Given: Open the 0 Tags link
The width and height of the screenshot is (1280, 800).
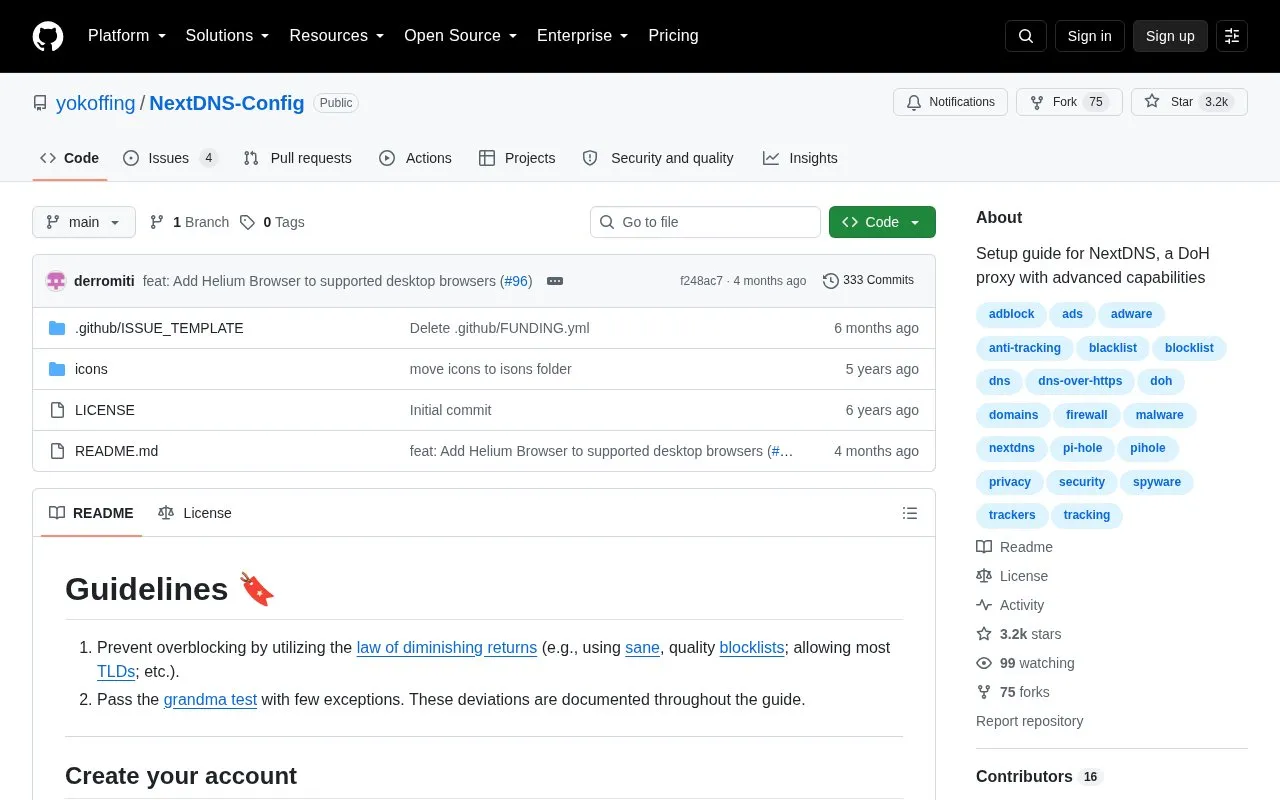Looking at the screenshot, I should (272, 222).
